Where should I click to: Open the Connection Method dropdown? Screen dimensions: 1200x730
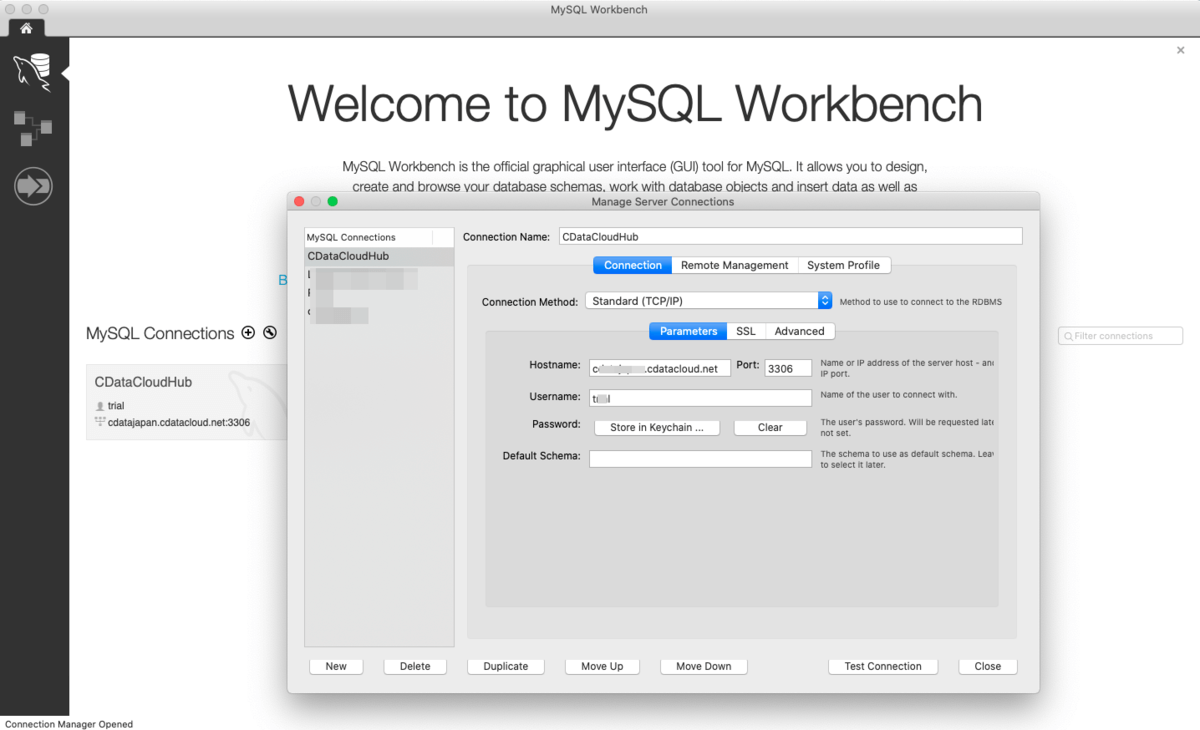click(708, 300)
